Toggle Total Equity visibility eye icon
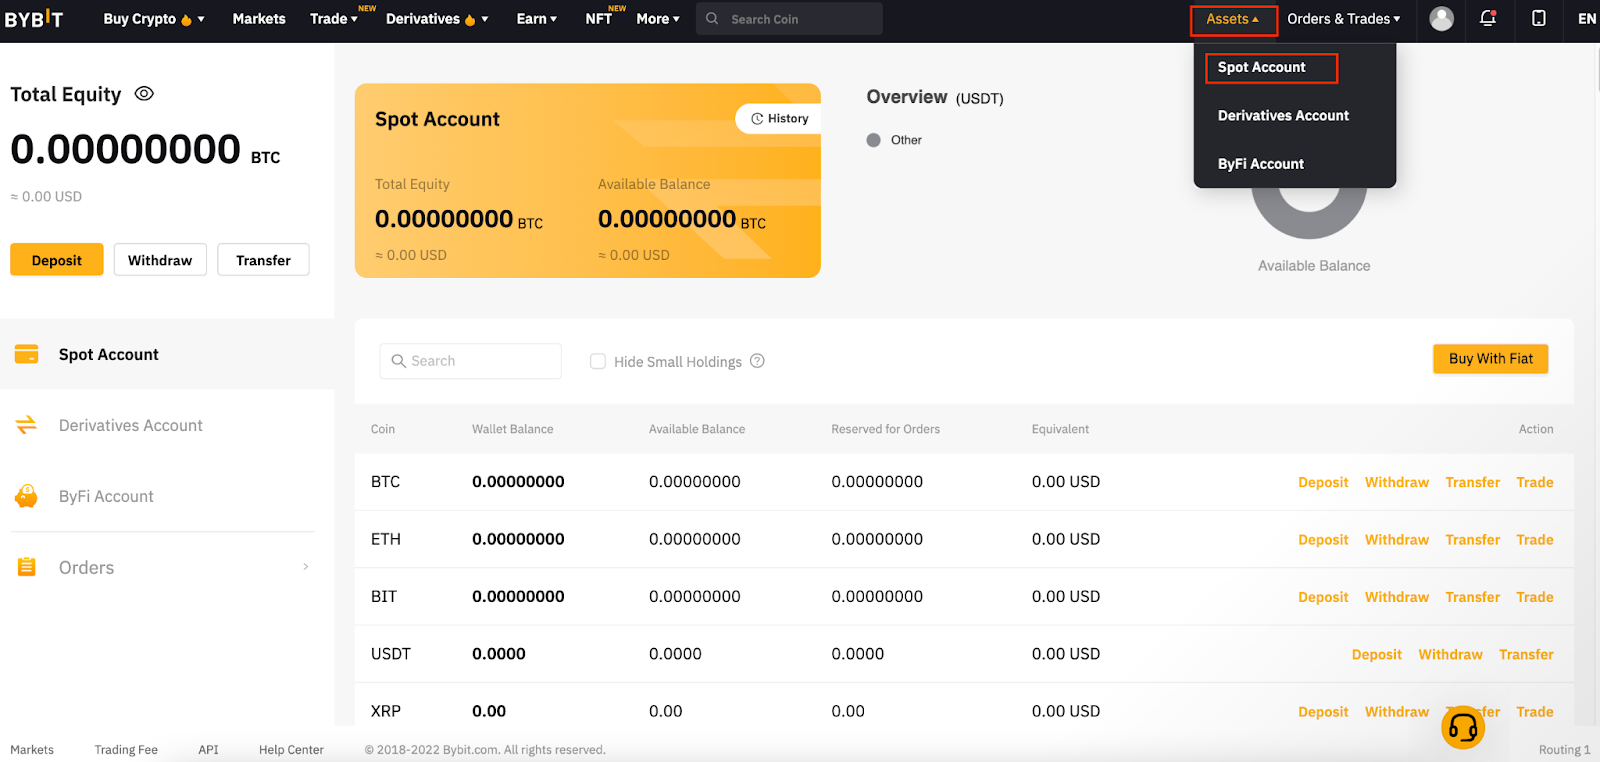 [144, 93]
